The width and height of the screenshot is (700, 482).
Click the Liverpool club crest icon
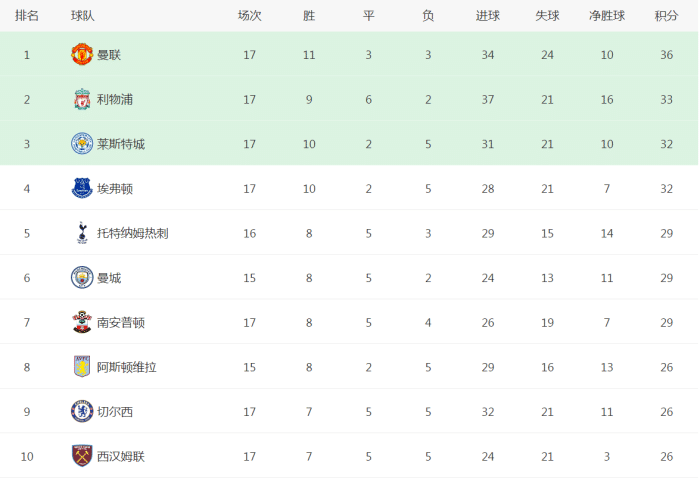point(82,99)
